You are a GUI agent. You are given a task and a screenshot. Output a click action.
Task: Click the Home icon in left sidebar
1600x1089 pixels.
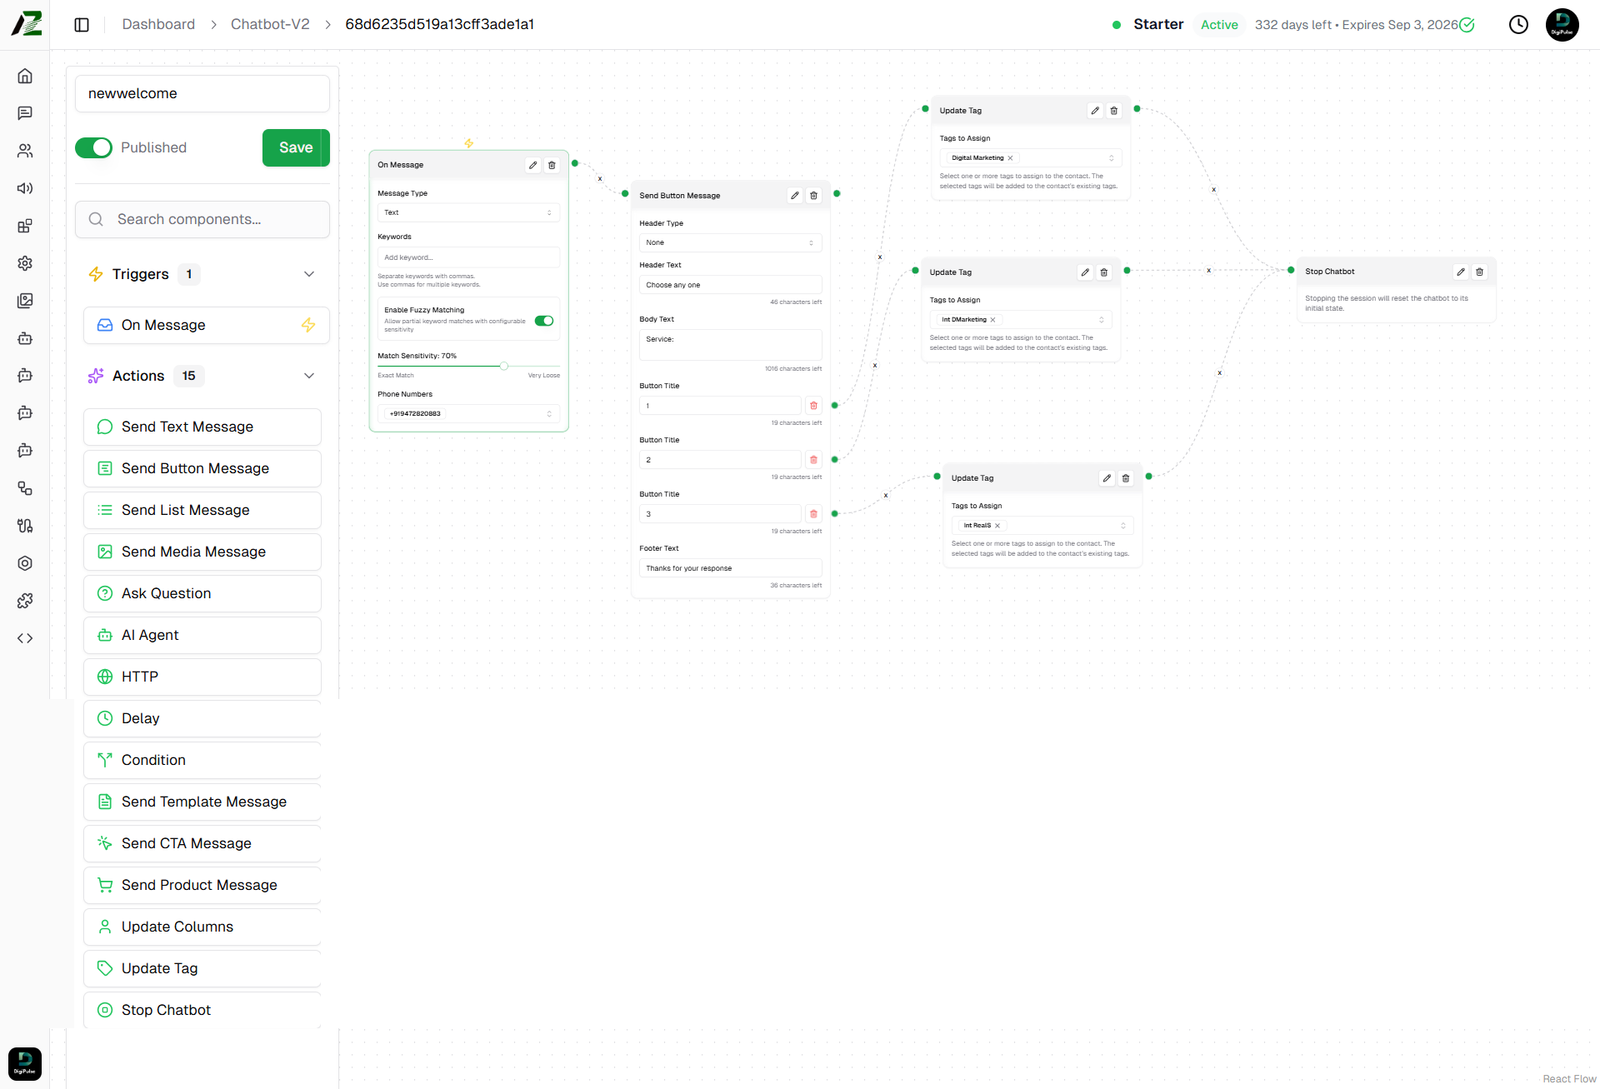click(25, 76)
